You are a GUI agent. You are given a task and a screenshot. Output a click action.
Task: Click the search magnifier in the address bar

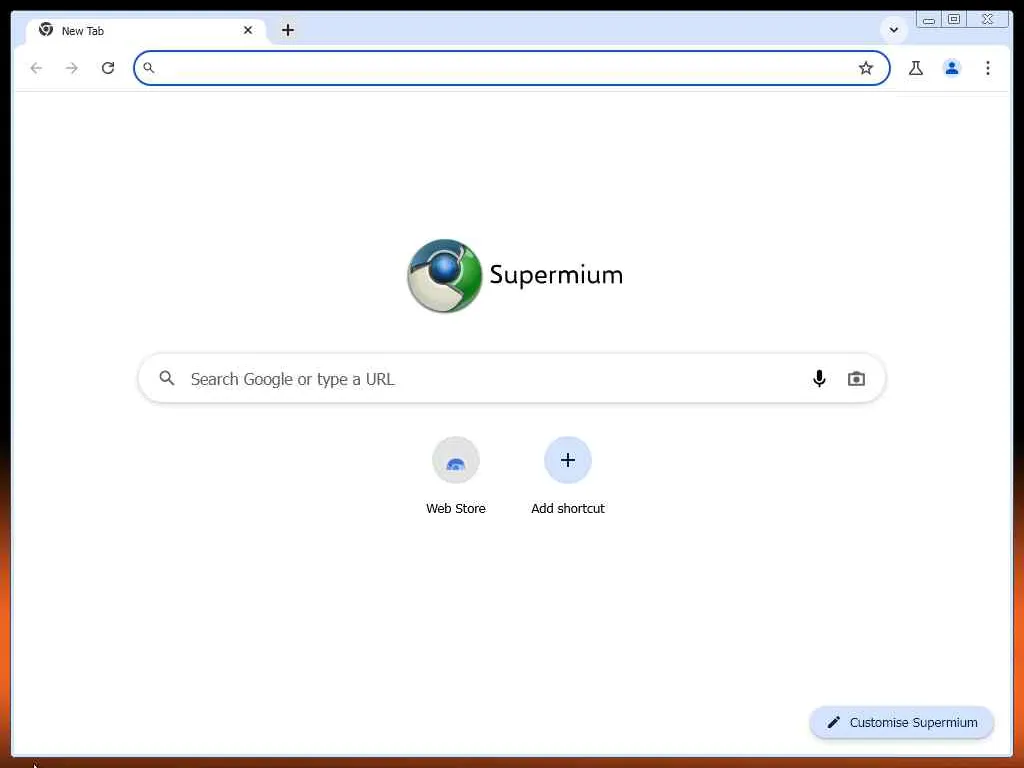point(149,68)
